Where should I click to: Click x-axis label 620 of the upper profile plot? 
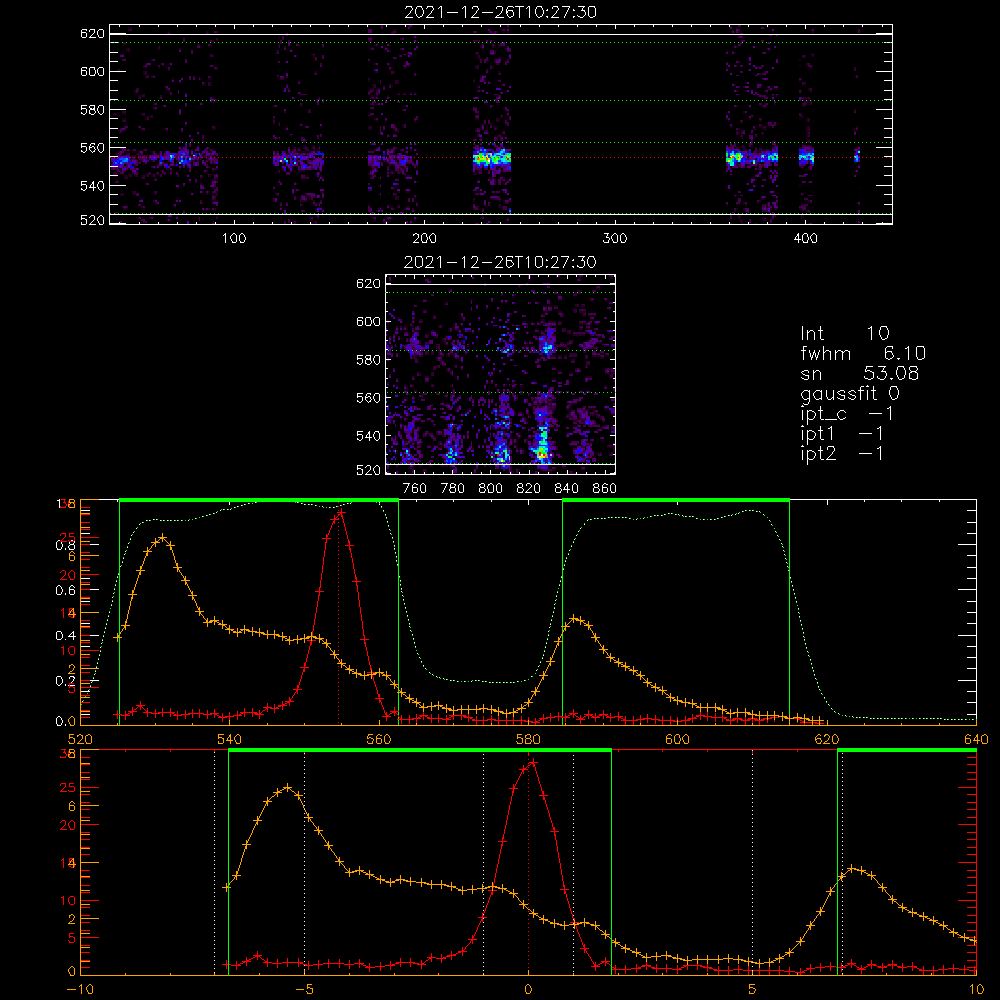pos(827,739)
